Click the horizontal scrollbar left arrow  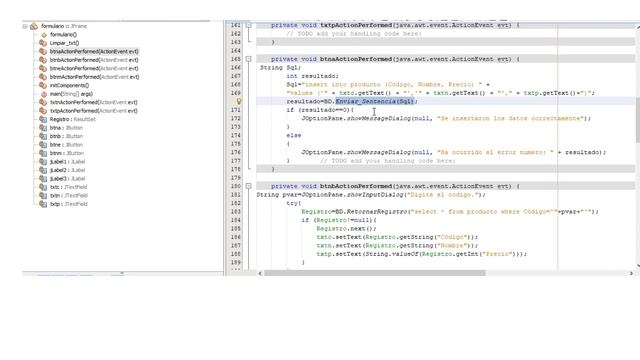click(x=260, y=273)
